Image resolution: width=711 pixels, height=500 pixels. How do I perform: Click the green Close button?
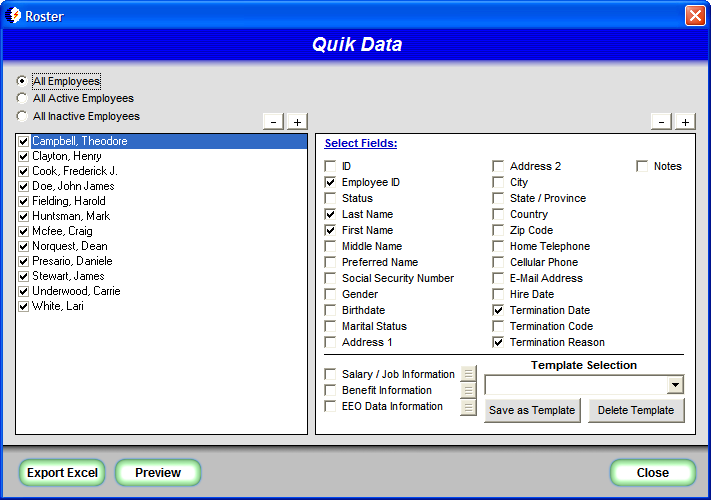653,473
